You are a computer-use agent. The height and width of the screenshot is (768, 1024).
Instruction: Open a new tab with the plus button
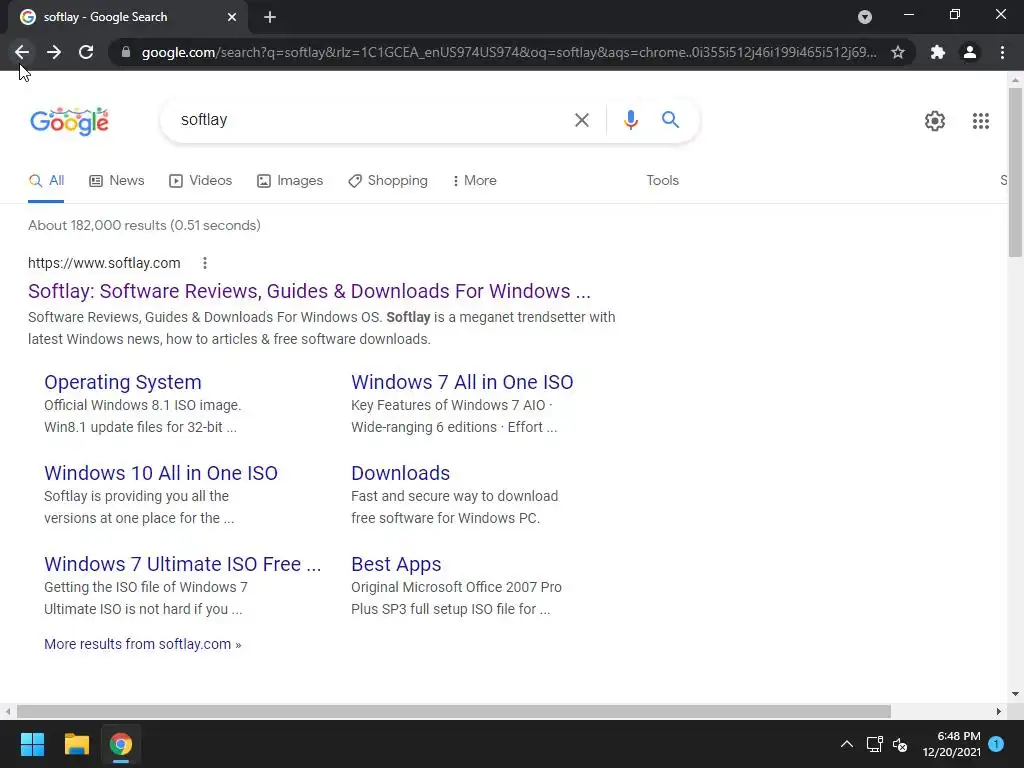pos(270,17)
